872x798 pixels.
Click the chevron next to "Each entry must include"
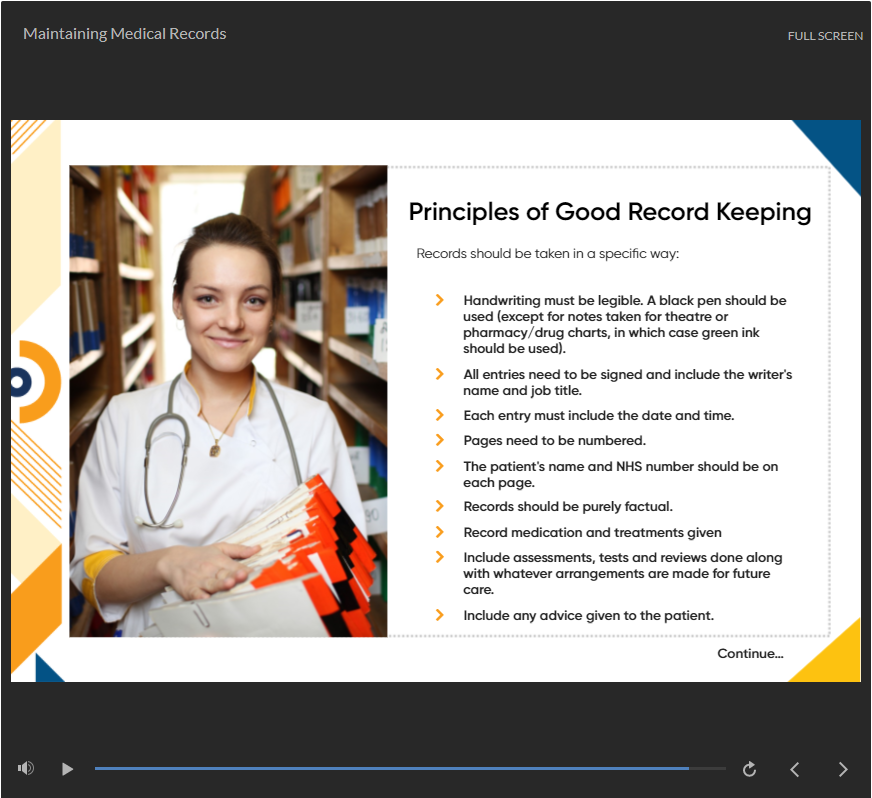[x=440, y=415]
